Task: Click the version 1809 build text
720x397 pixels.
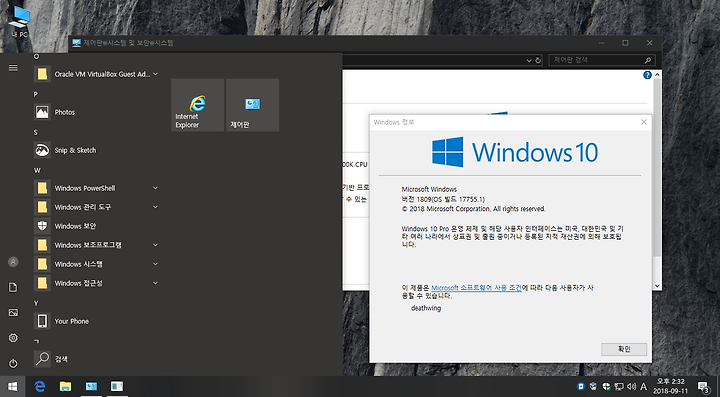Action: [x=443, y=199]
